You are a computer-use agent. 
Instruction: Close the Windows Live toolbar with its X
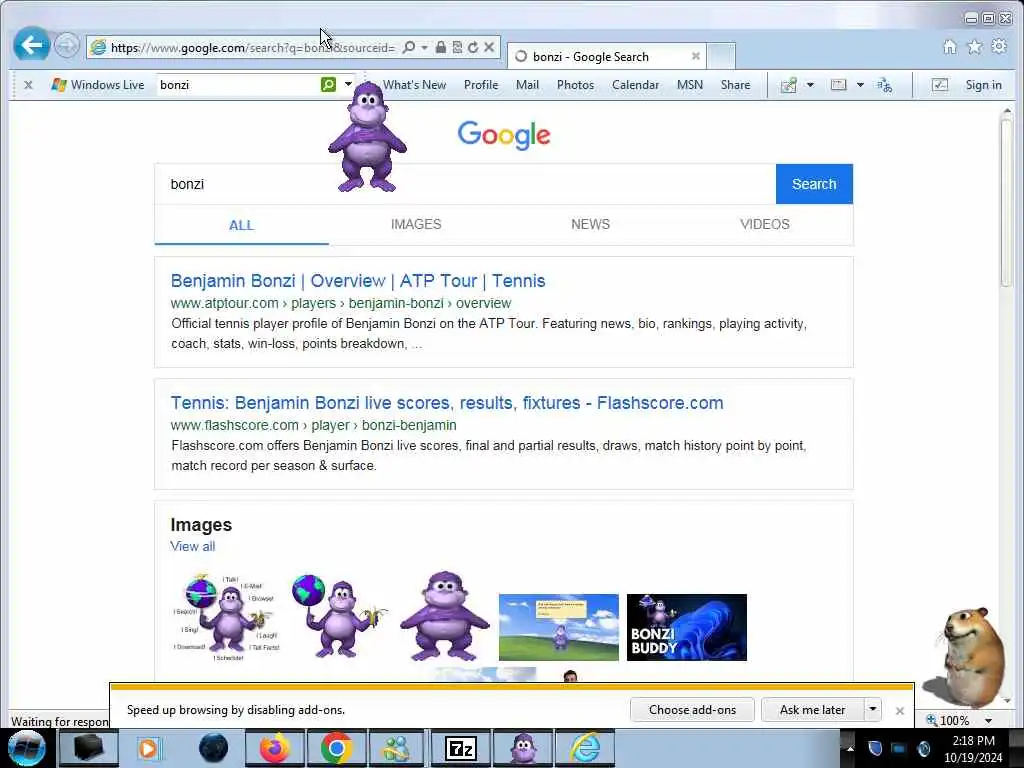click(28, 85)
